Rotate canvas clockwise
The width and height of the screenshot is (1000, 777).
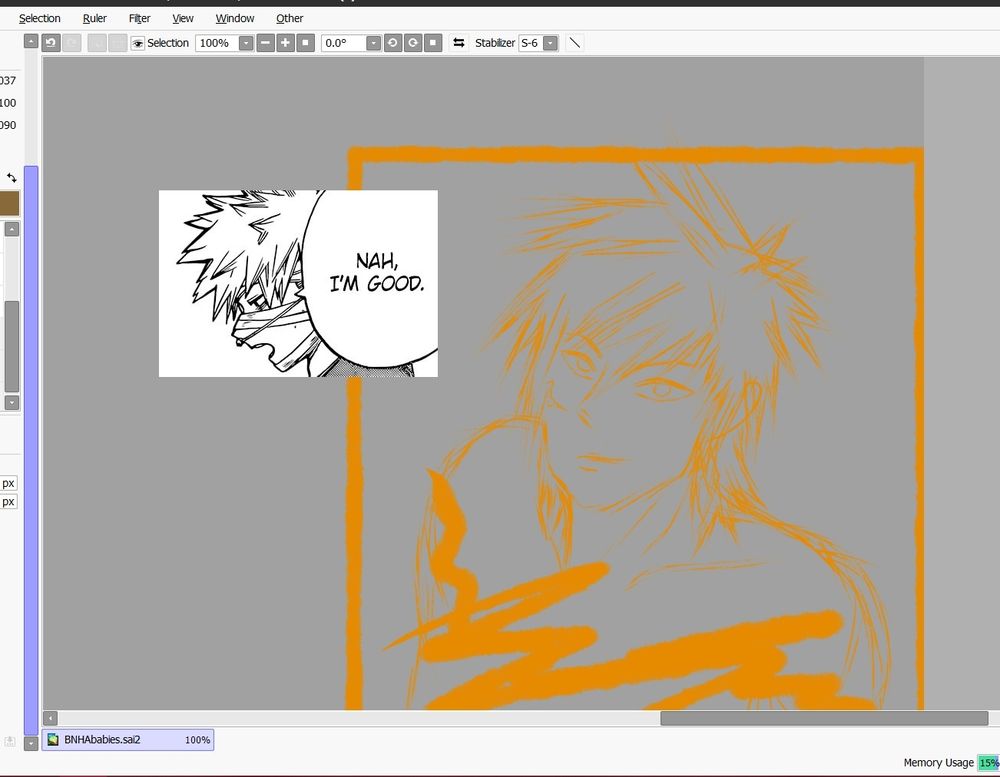coord(413,43)
